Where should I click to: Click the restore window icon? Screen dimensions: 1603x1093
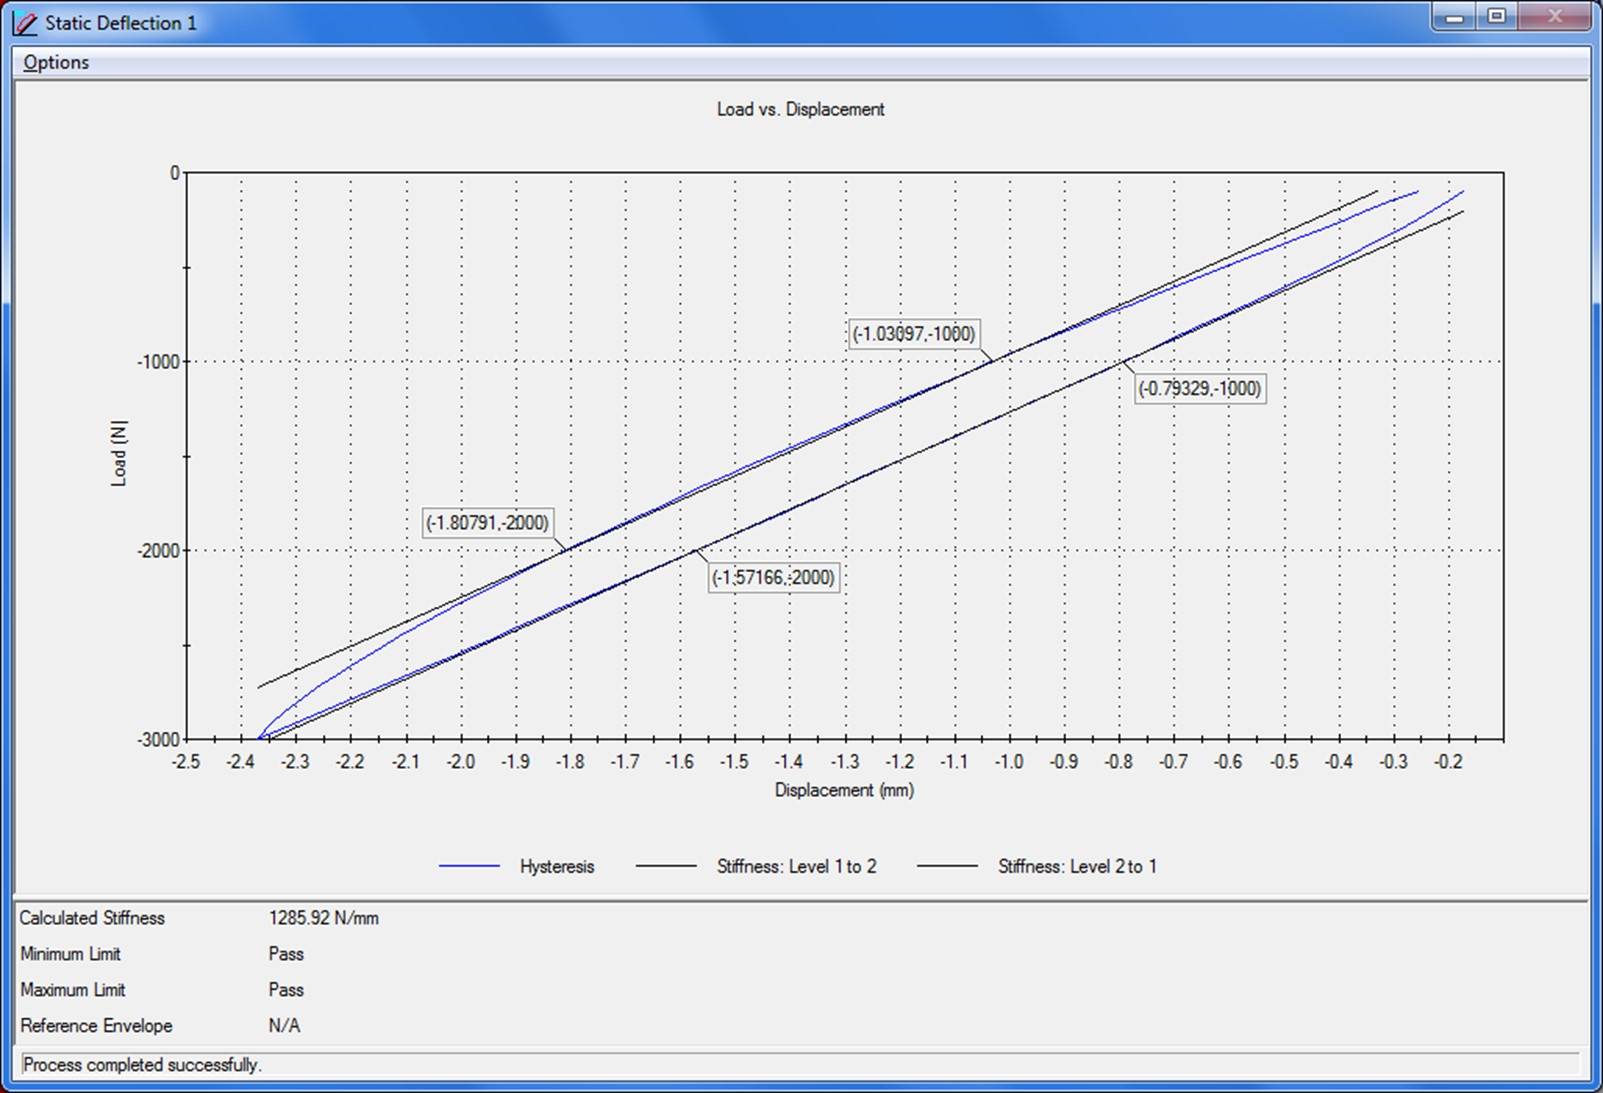1497,17
